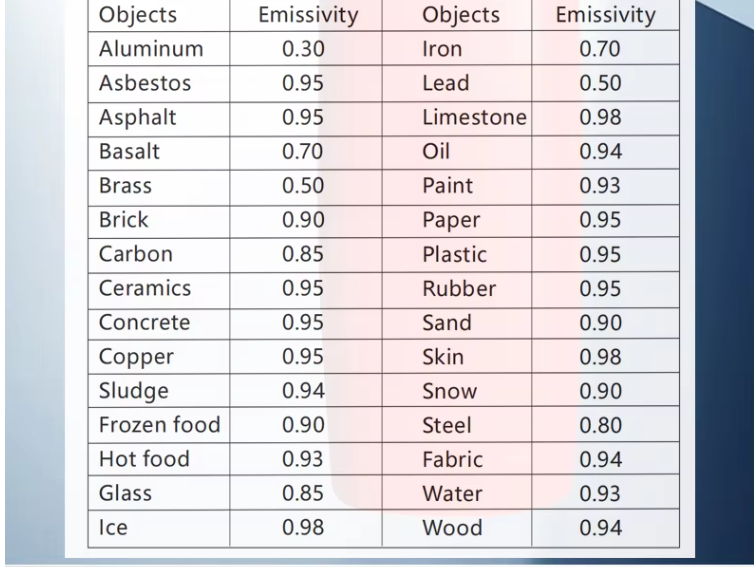The height and width of the screenshot is (567, 754).
Task: Click the Ice emissivity value 0.98
Action: tap(303, 528)
